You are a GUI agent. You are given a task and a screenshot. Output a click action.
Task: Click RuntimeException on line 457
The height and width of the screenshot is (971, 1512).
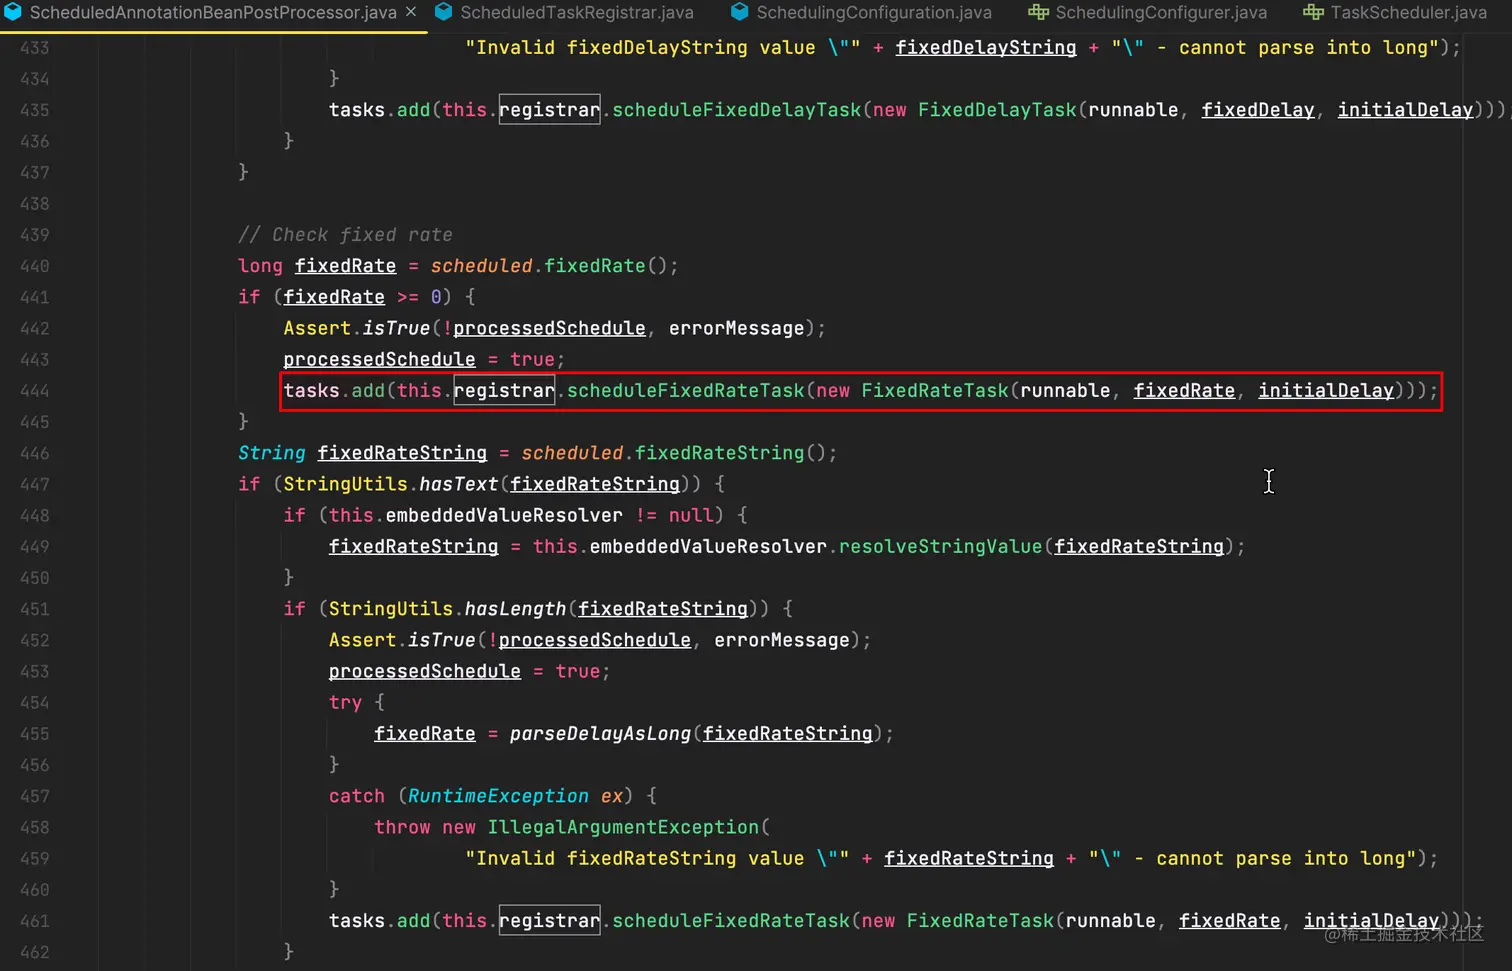(x=498, y=796)
